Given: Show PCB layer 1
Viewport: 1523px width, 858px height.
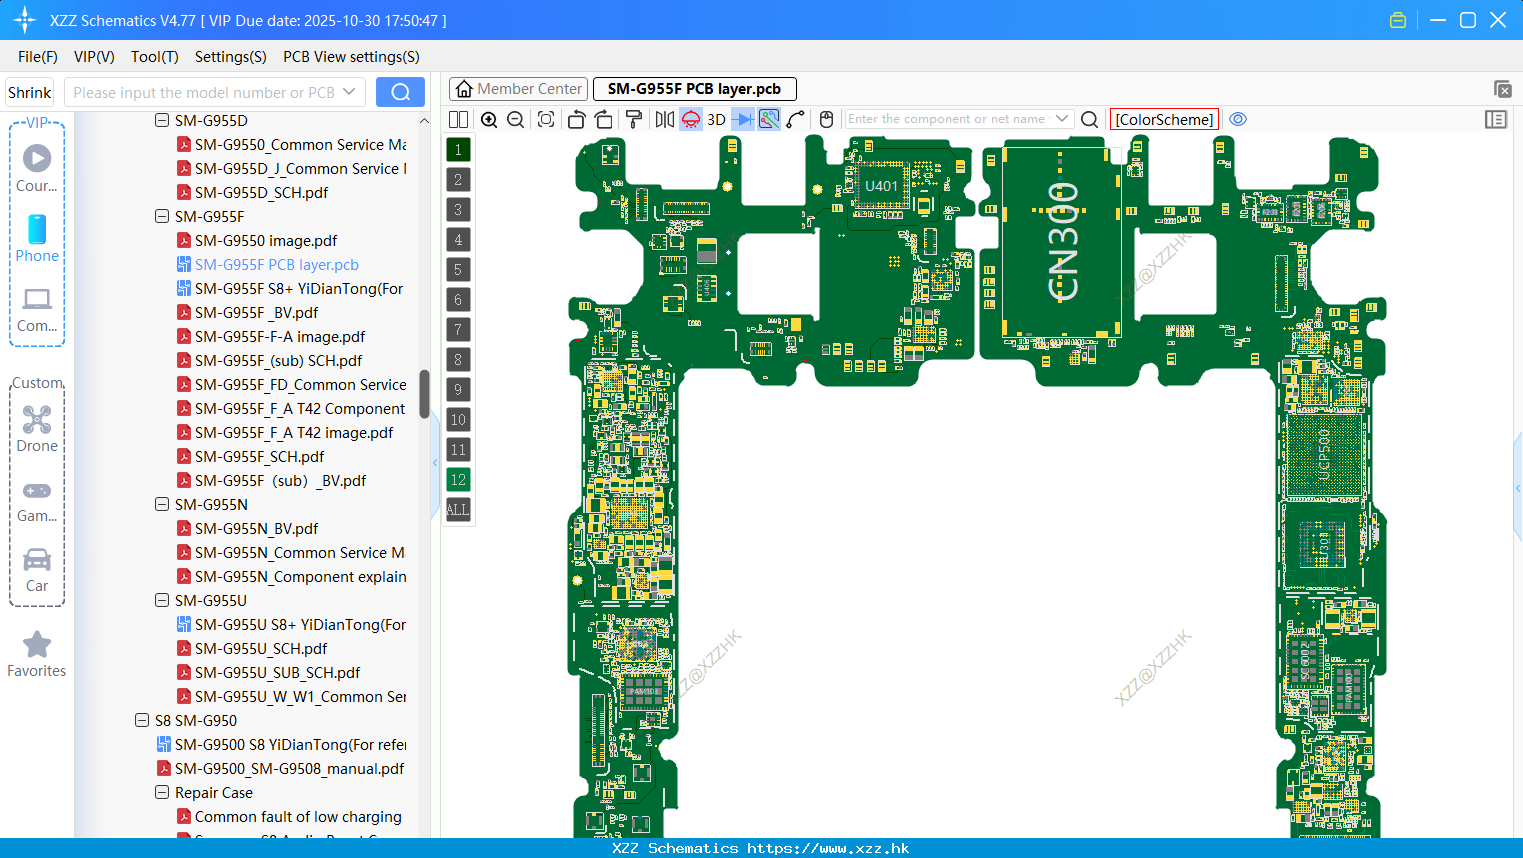Looking at the screenshot, I should (458, 150).
